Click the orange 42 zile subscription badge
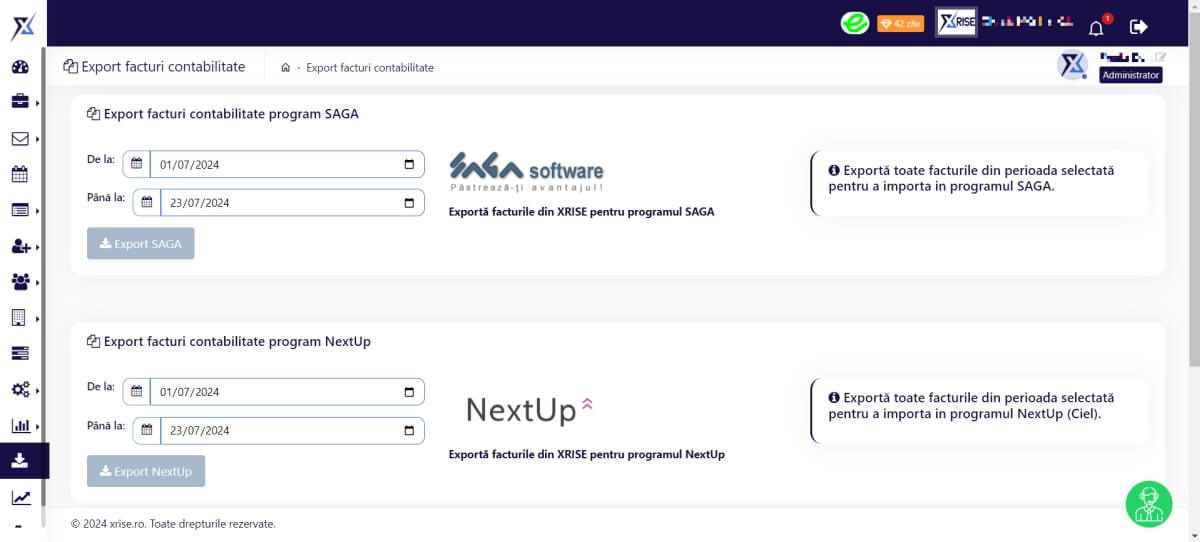This screenshot has height=542, width=1200. [x=900, y=23]
